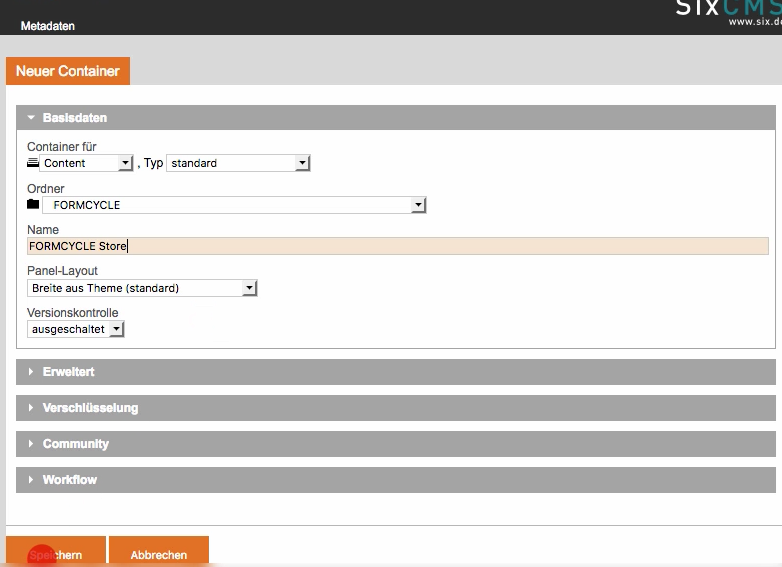Viewport: 782px width, 567px height.
Task: Collapse the Basisdaten section
Action: click(x=74, y=118)
